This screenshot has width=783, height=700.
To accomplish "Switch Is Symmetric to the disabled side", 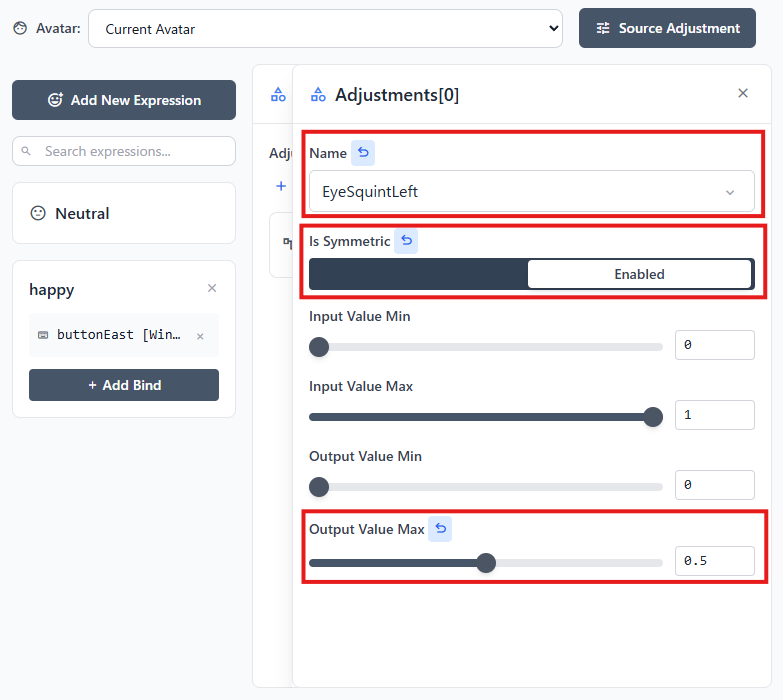I will (418, 274).
